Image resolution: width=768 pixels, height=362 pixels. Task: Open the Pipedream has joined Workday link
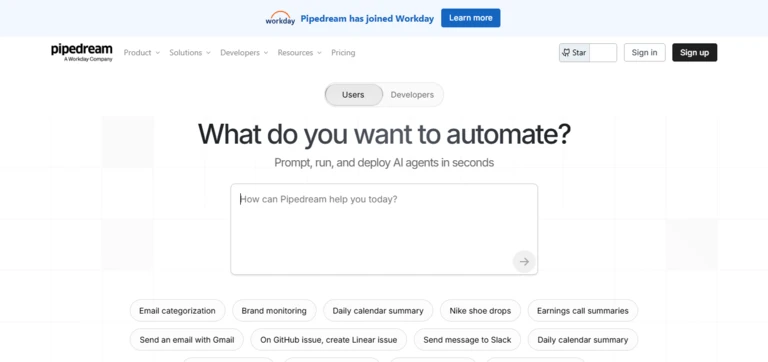(367, 19)
